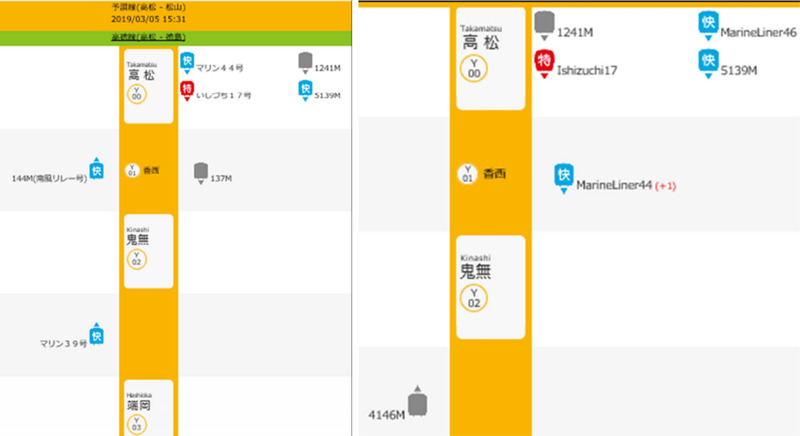Click the 4146M train label
Viewport: 800px width, 436px height.
pyautogui.click(x=386, y=415)
